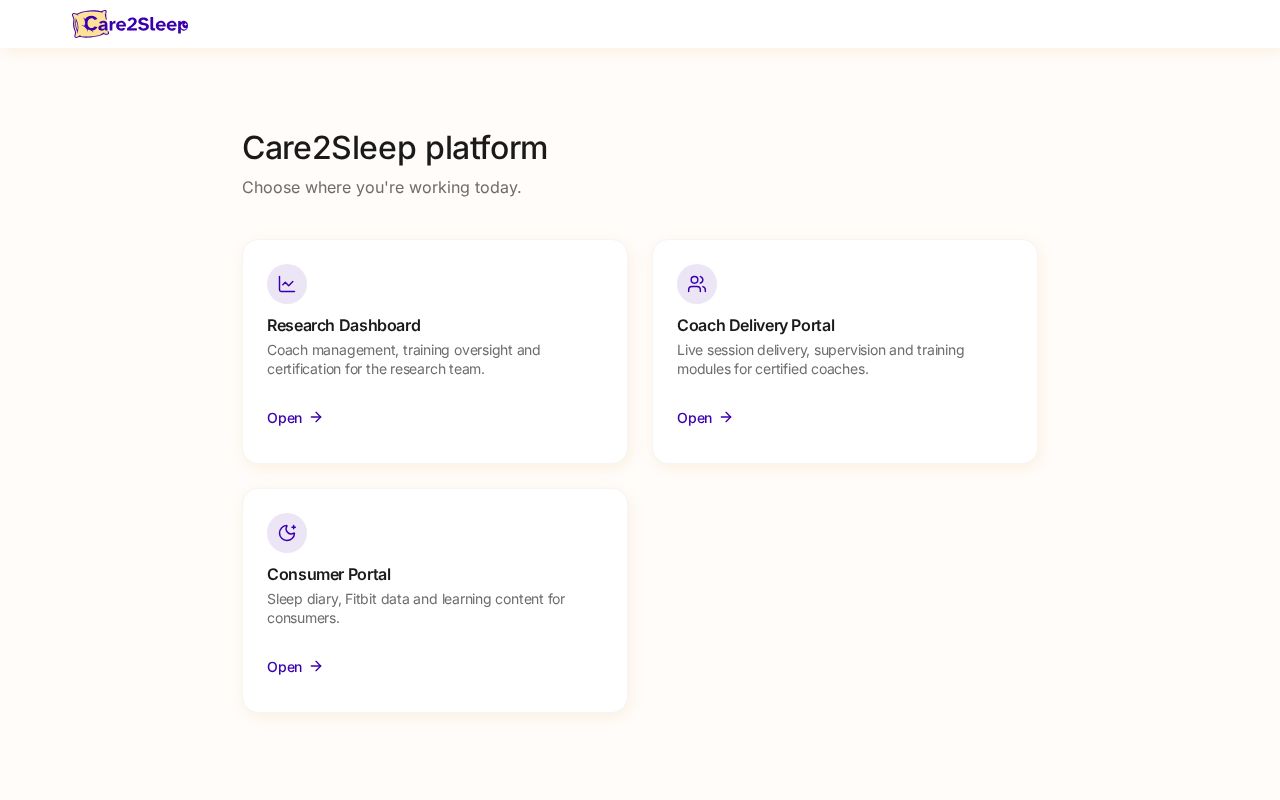Select the Coach Delivery Portal card title

coord(756,325)
